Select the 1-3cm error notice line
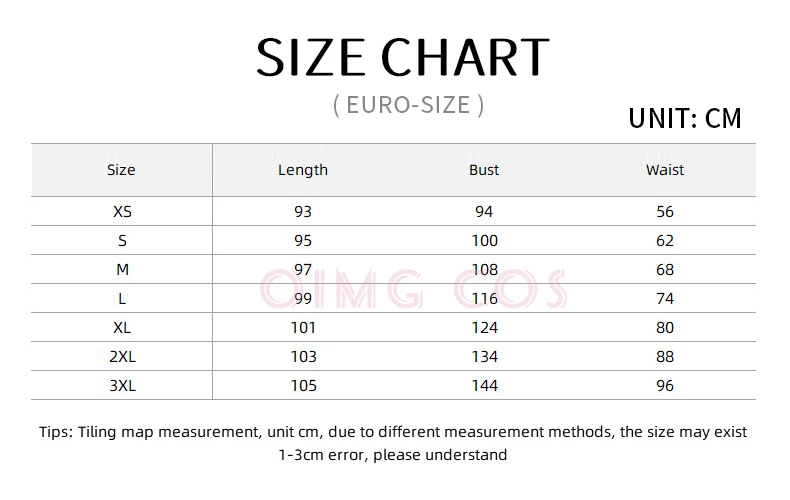 tap(393, 455)
